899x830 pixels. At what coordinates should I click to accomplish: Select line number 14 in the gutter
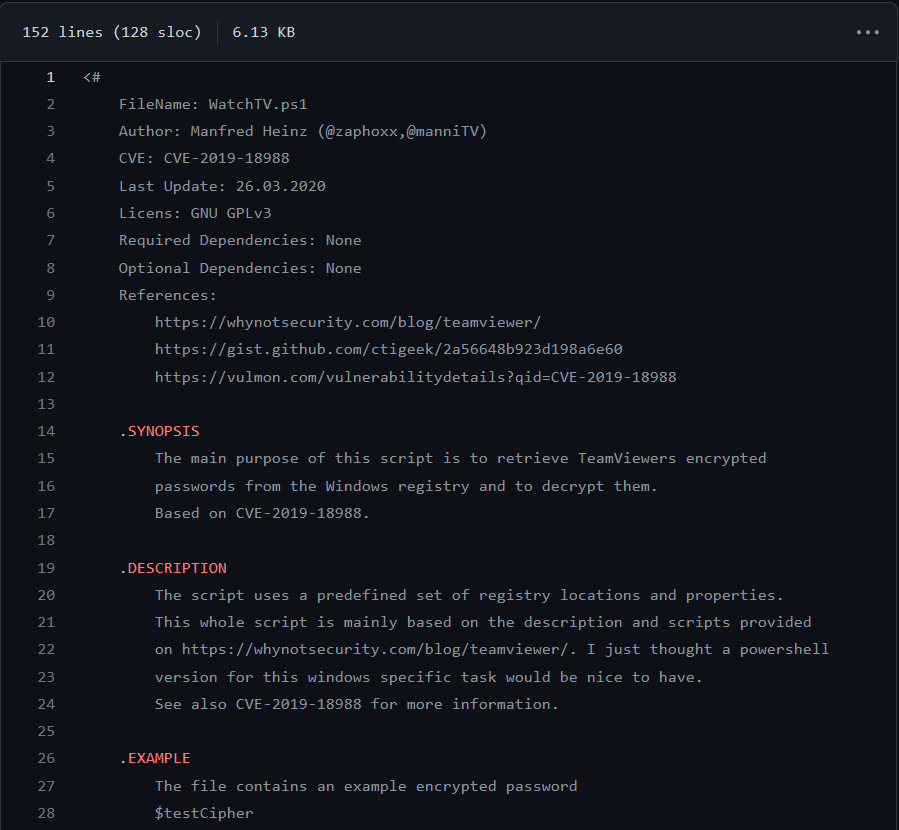46,431
